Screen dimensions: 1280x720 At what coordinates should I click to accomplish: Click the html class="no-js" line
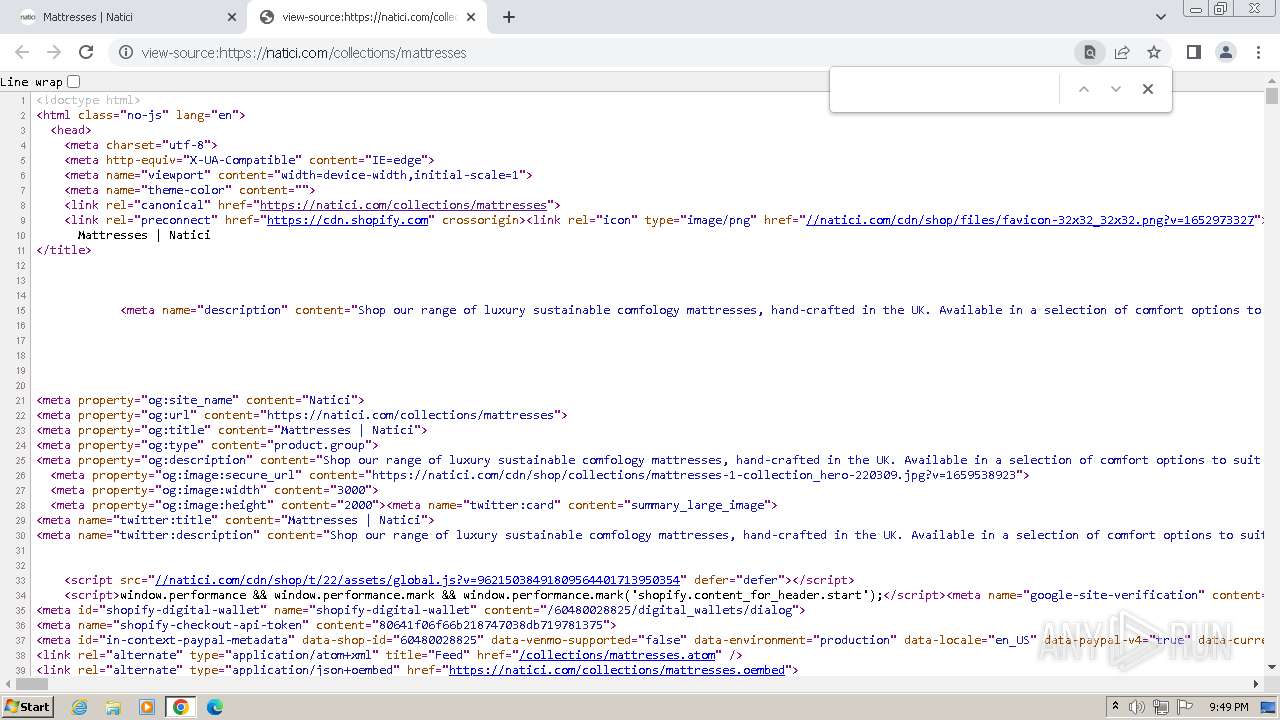coord(141,115)
